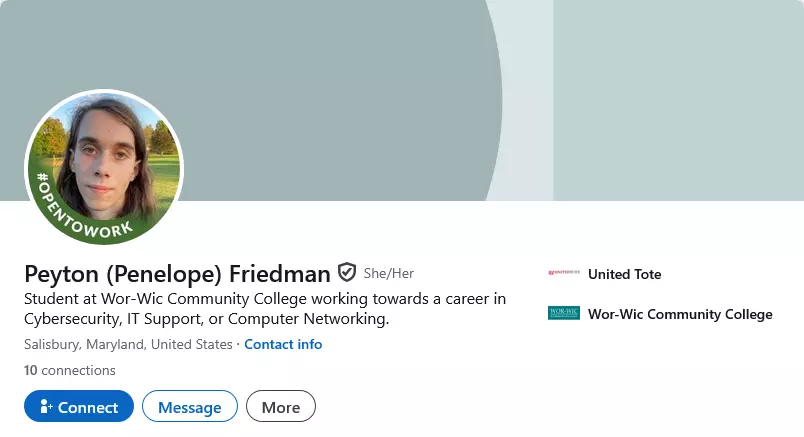Click the person-plus icon inside Connect button
The image size is (804, 437).
pos(45,407)
